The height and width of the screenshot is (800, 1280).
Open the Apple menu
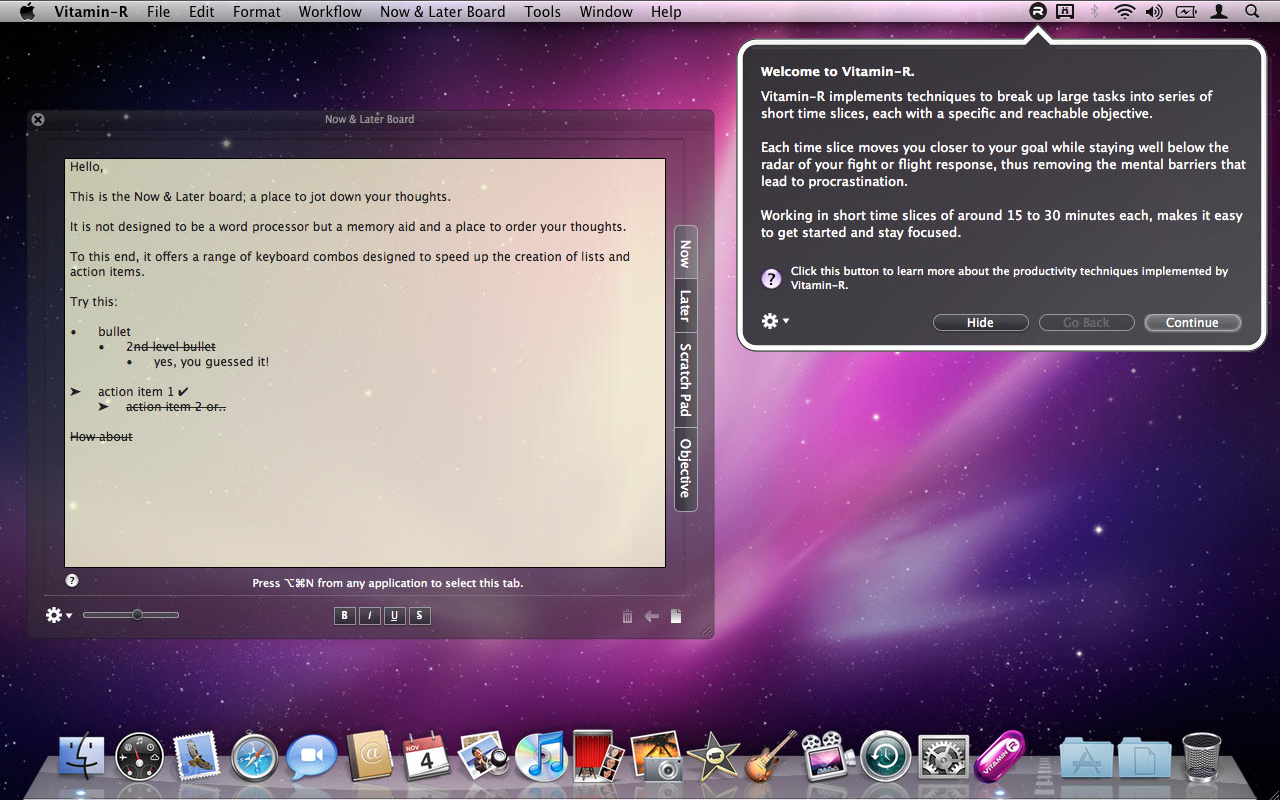click(x=27, y=12)
